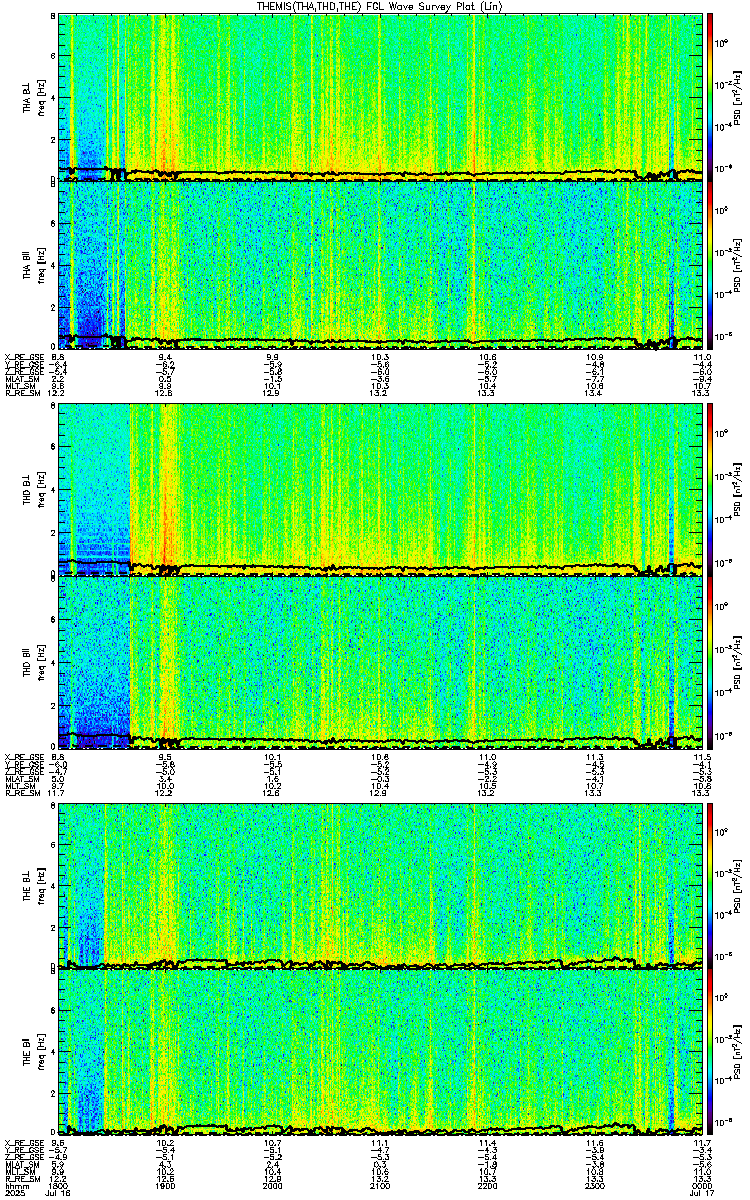Click the THE B∥ spectrogram panel
750x1200 pixels.
(381, 1052)
